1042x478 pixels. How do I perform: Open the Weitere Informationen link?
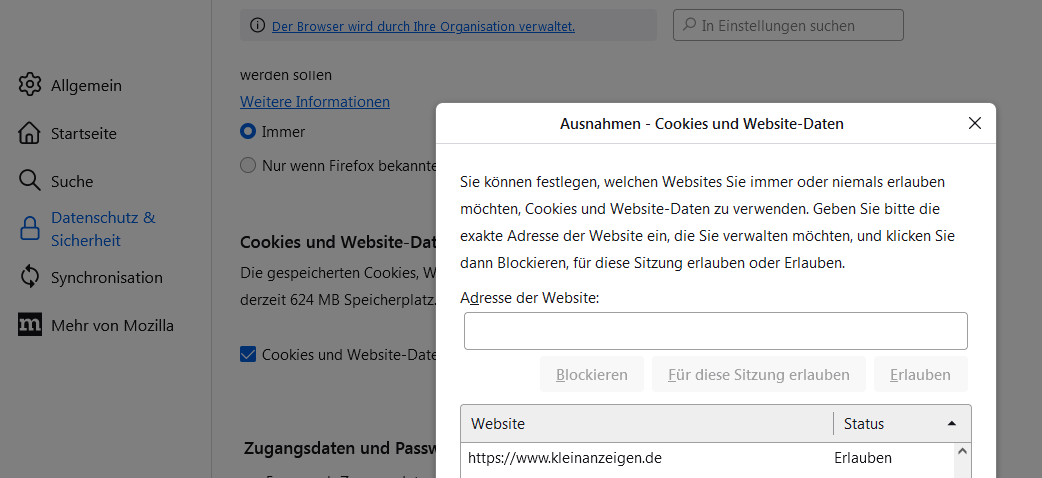(x=315, y=101)
